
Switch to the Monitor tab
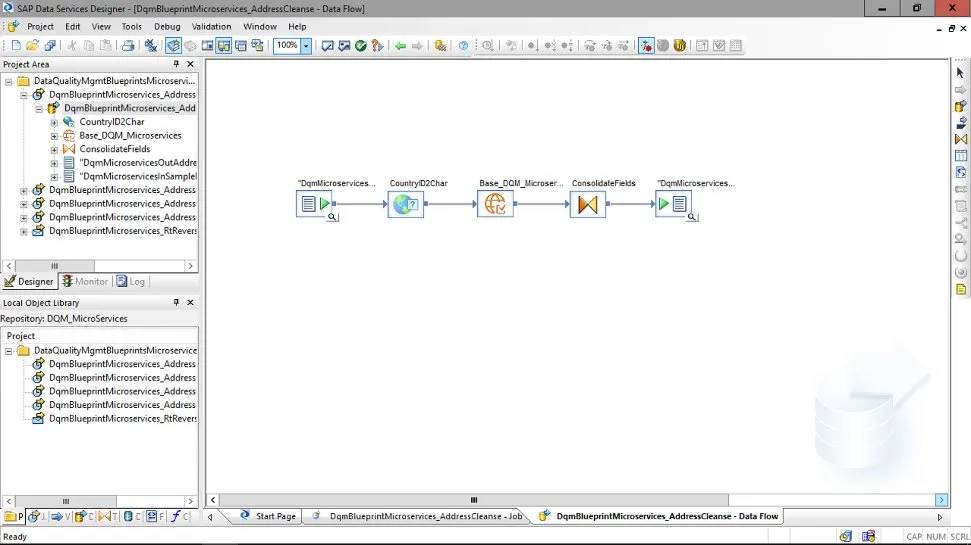[85, 282]
